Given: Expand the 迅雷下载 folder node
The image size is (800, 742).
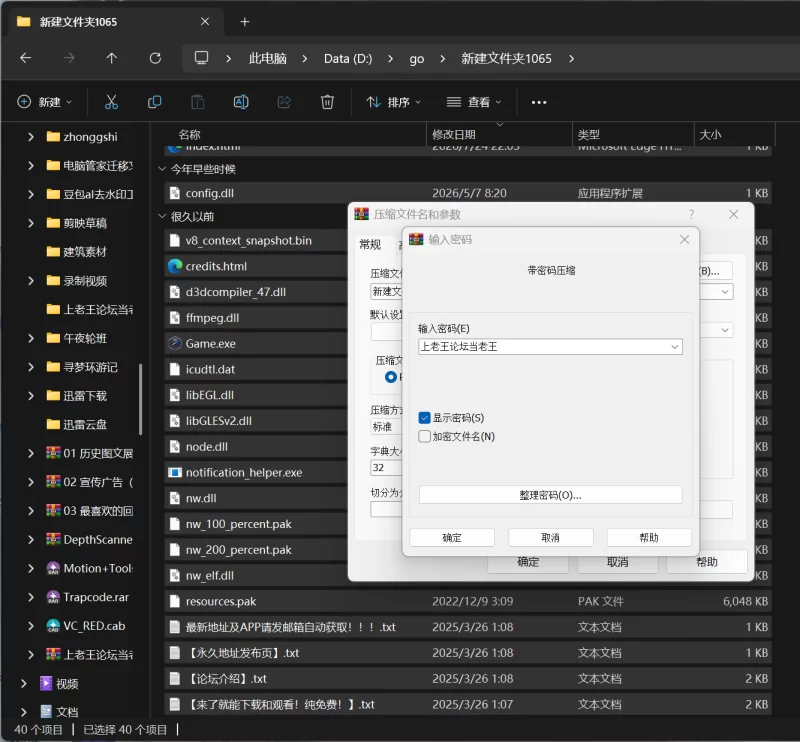Looking at the screenshot, I should [31, 395].
